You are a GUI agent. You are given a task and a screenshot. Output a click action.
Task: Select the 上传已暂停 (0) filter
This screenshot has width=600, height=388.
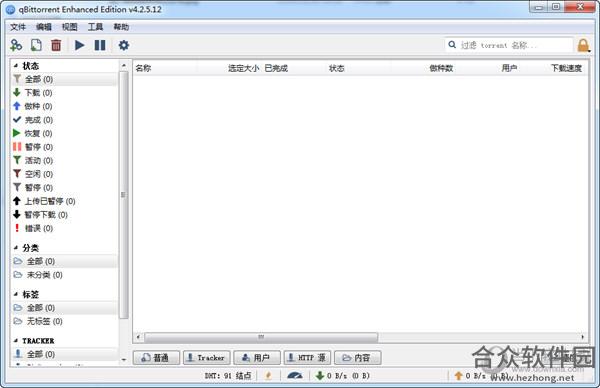64,201
